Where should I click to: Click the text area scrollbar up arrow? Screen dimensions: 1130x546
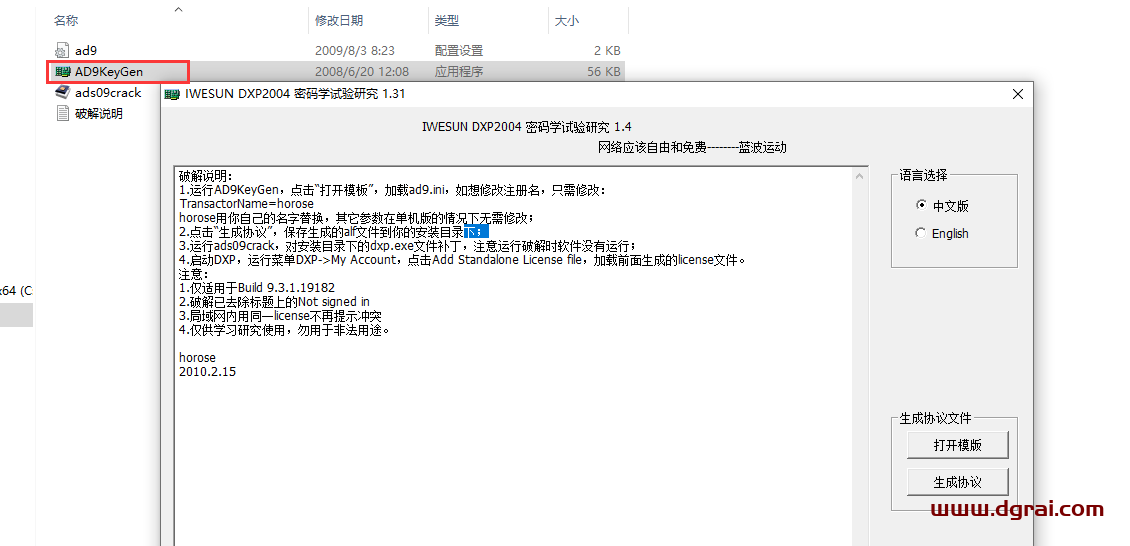[x=860, y=175]
